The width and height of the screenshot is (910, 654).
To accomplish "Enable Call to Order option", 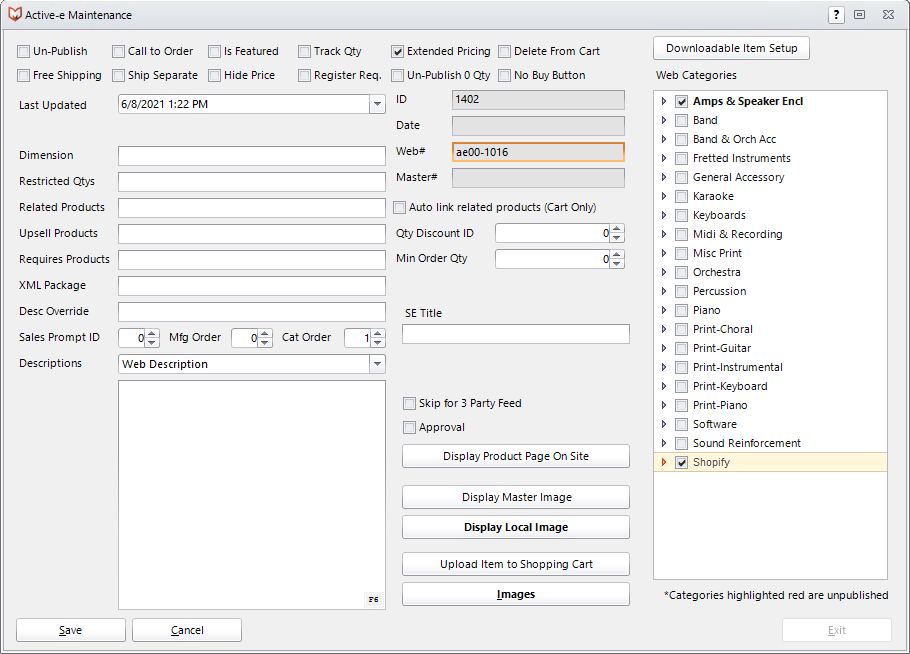I will [x=118, y=52].
